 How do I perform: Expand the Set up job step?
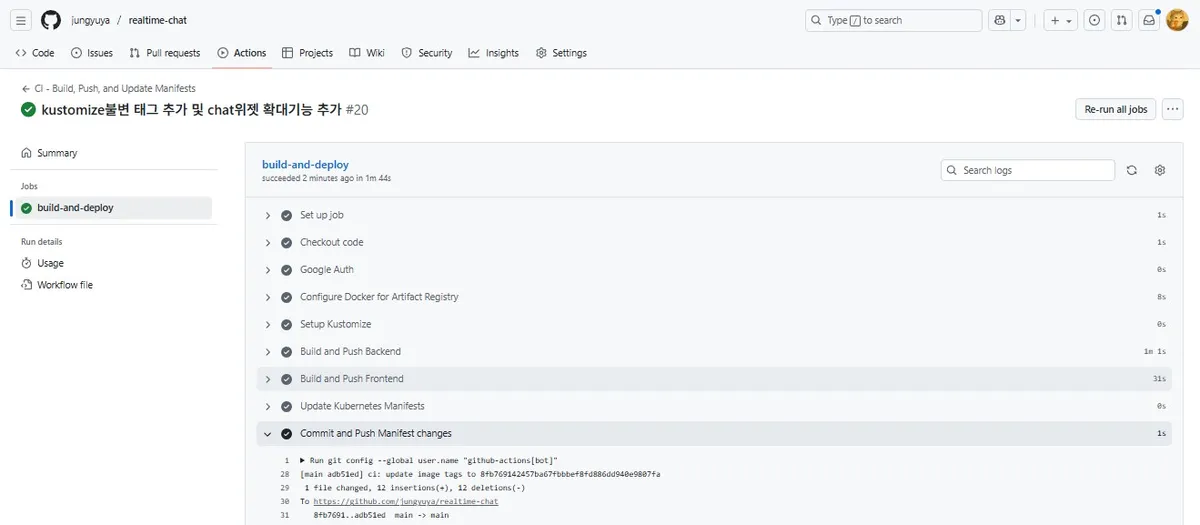tap(321, 215)
